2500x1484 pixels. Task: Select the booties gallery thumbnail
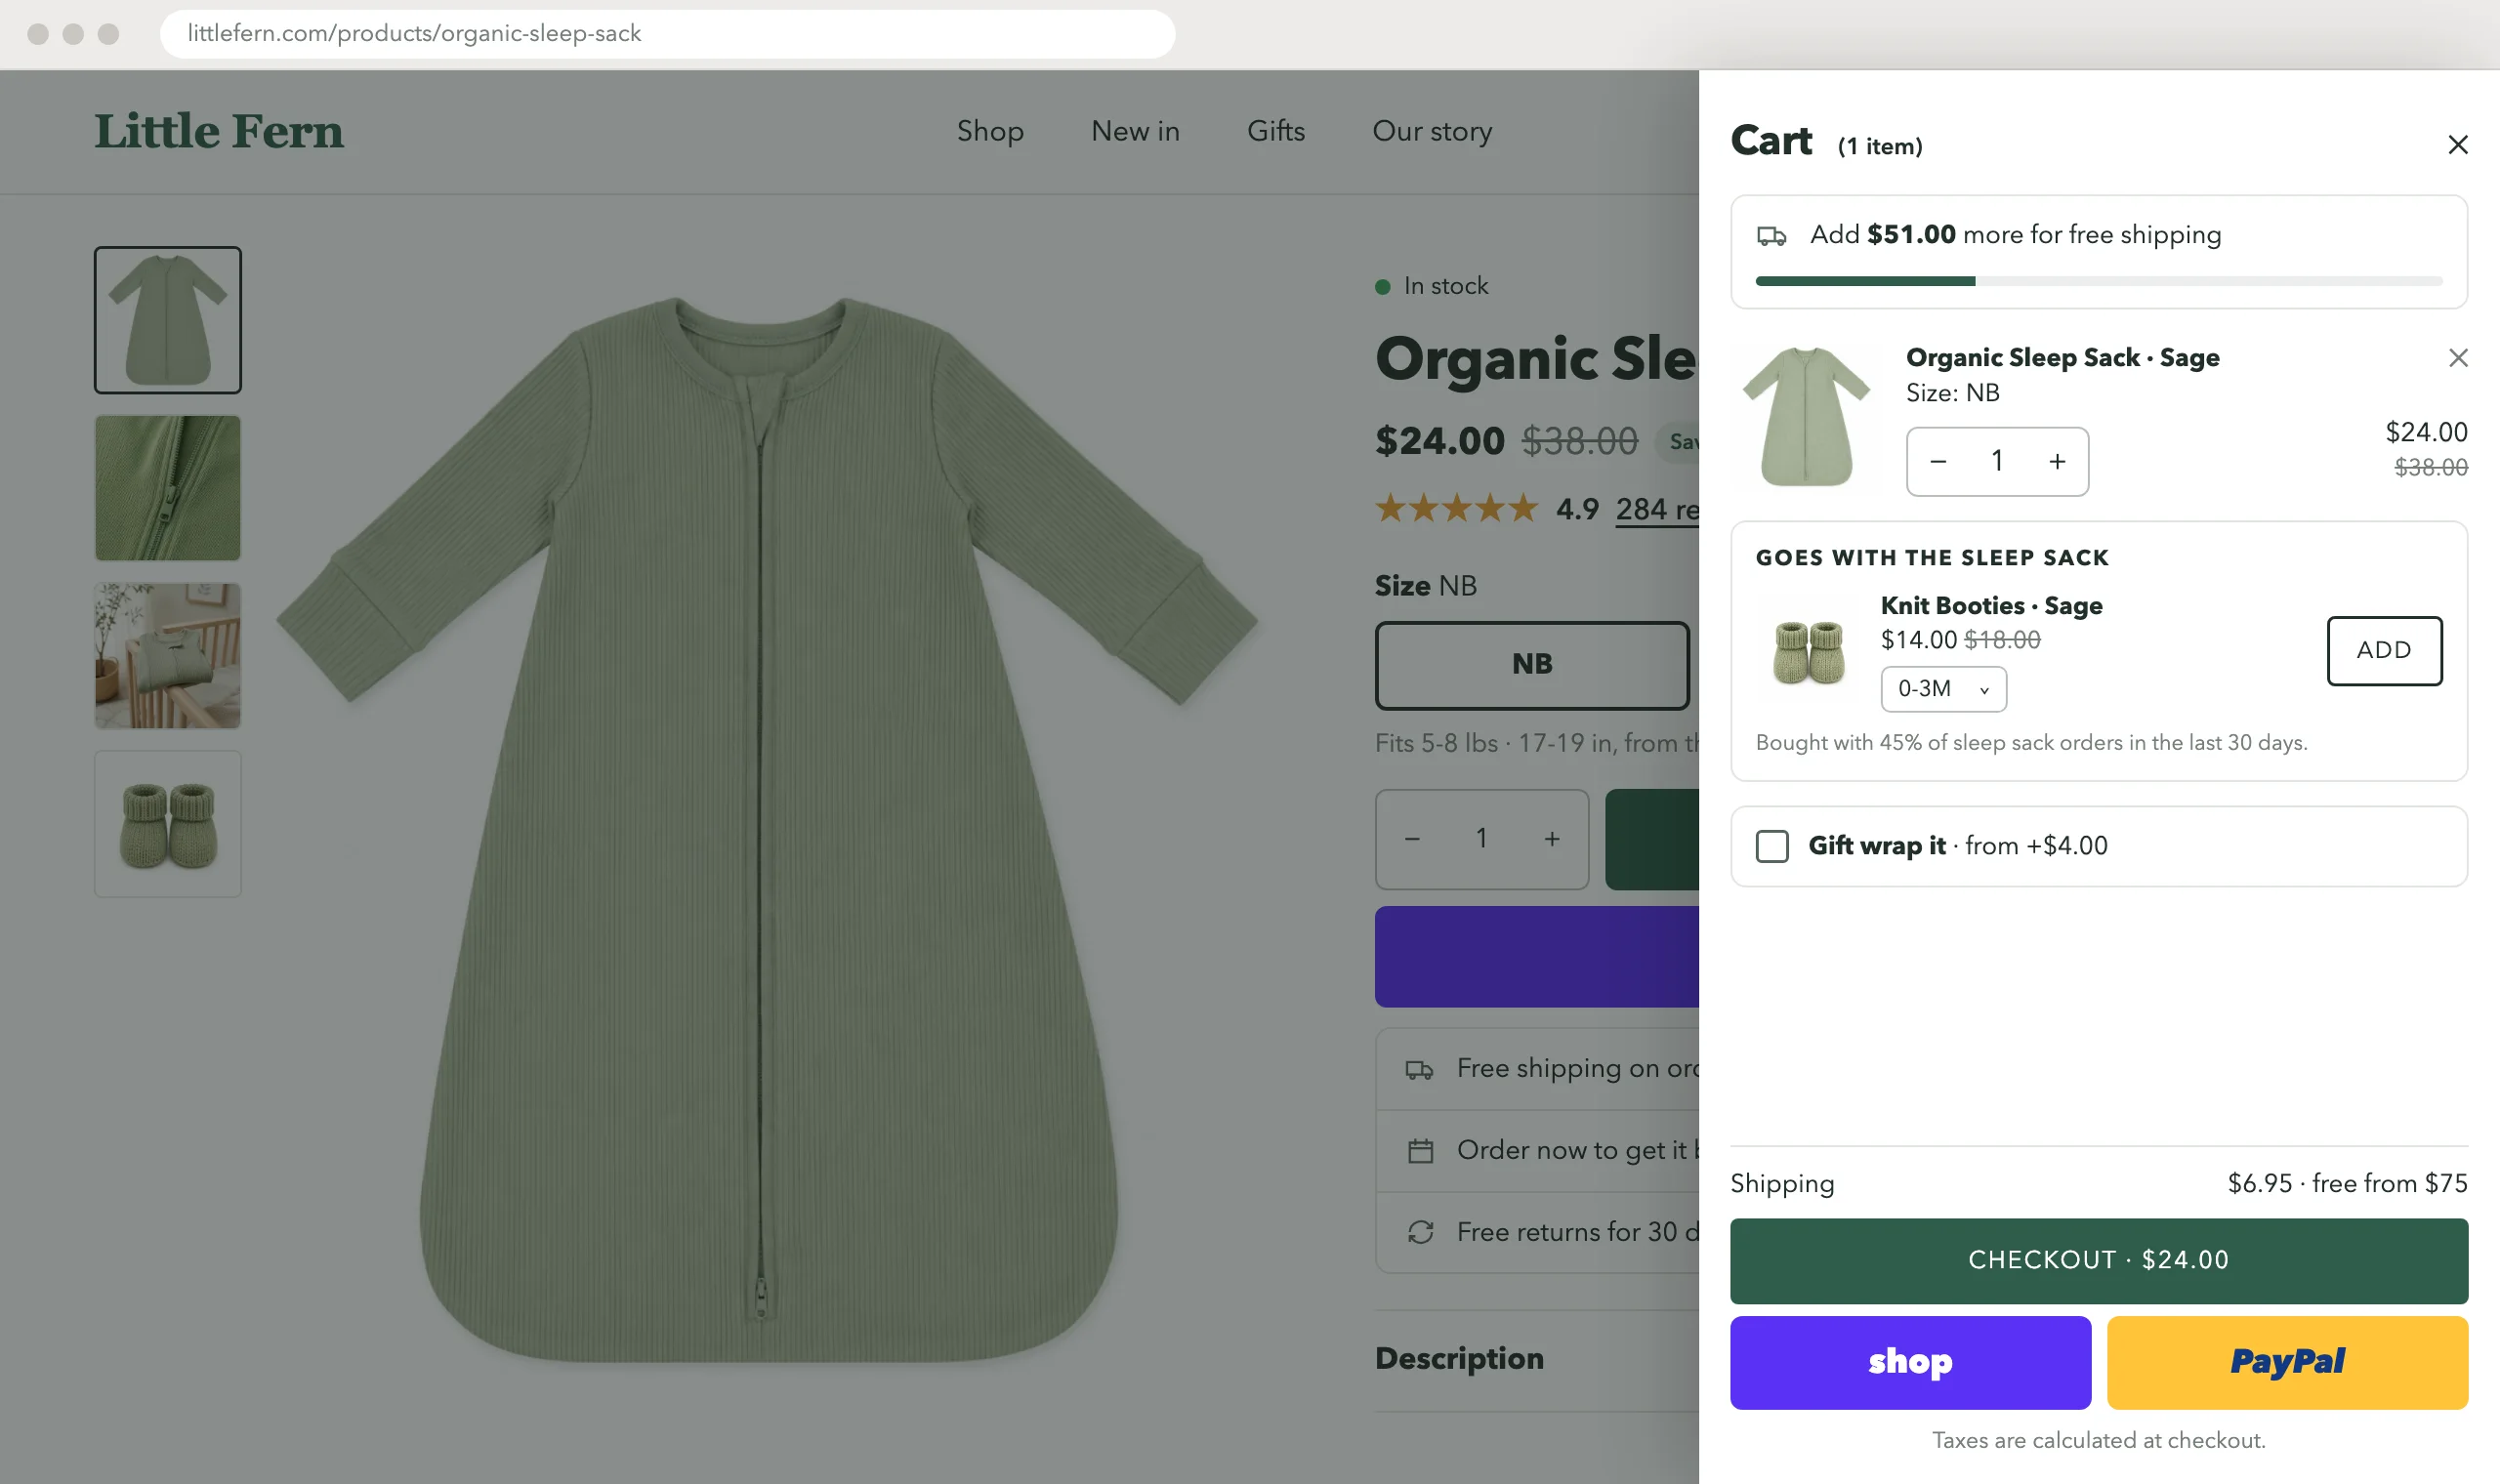click(x=167, y=824)
